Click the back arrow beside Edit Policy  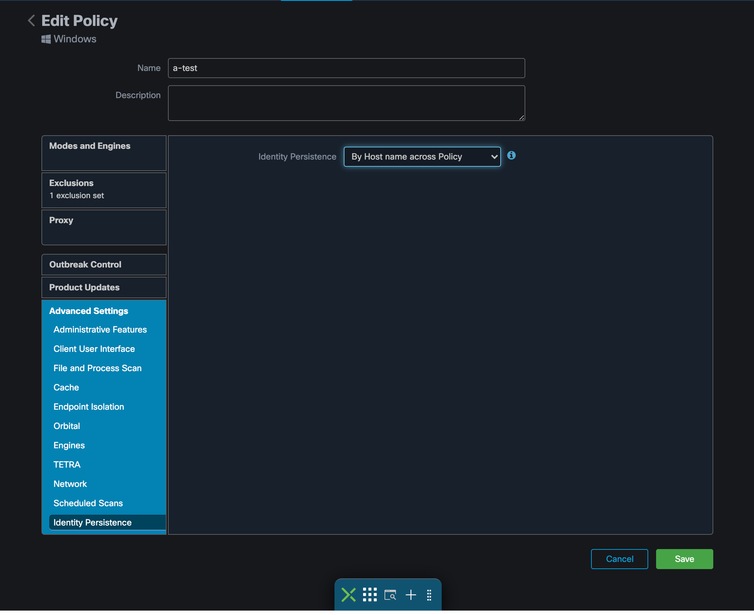pyautogui.click(x=31, y=21)
